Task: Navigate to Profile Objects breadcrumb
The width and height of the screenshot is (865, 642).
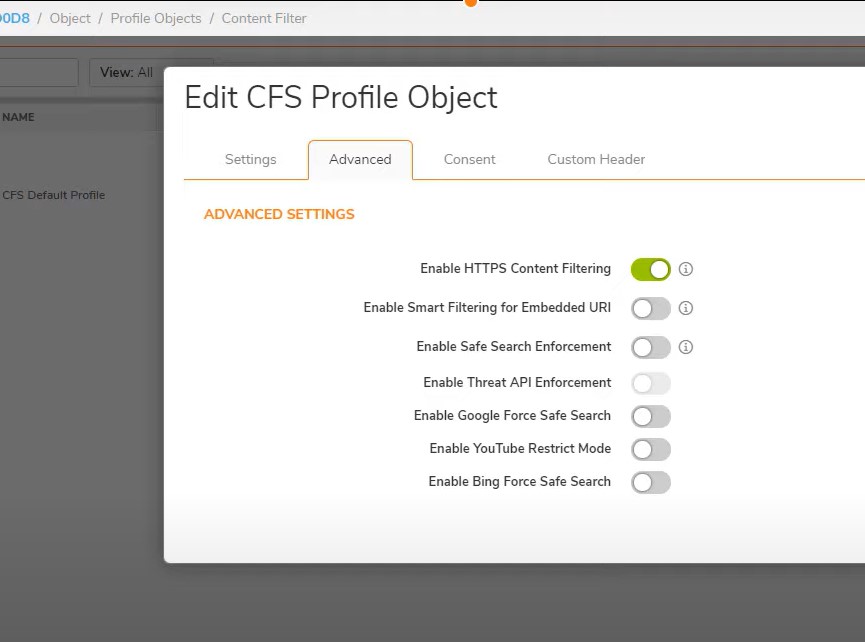Action: [155, 18]
